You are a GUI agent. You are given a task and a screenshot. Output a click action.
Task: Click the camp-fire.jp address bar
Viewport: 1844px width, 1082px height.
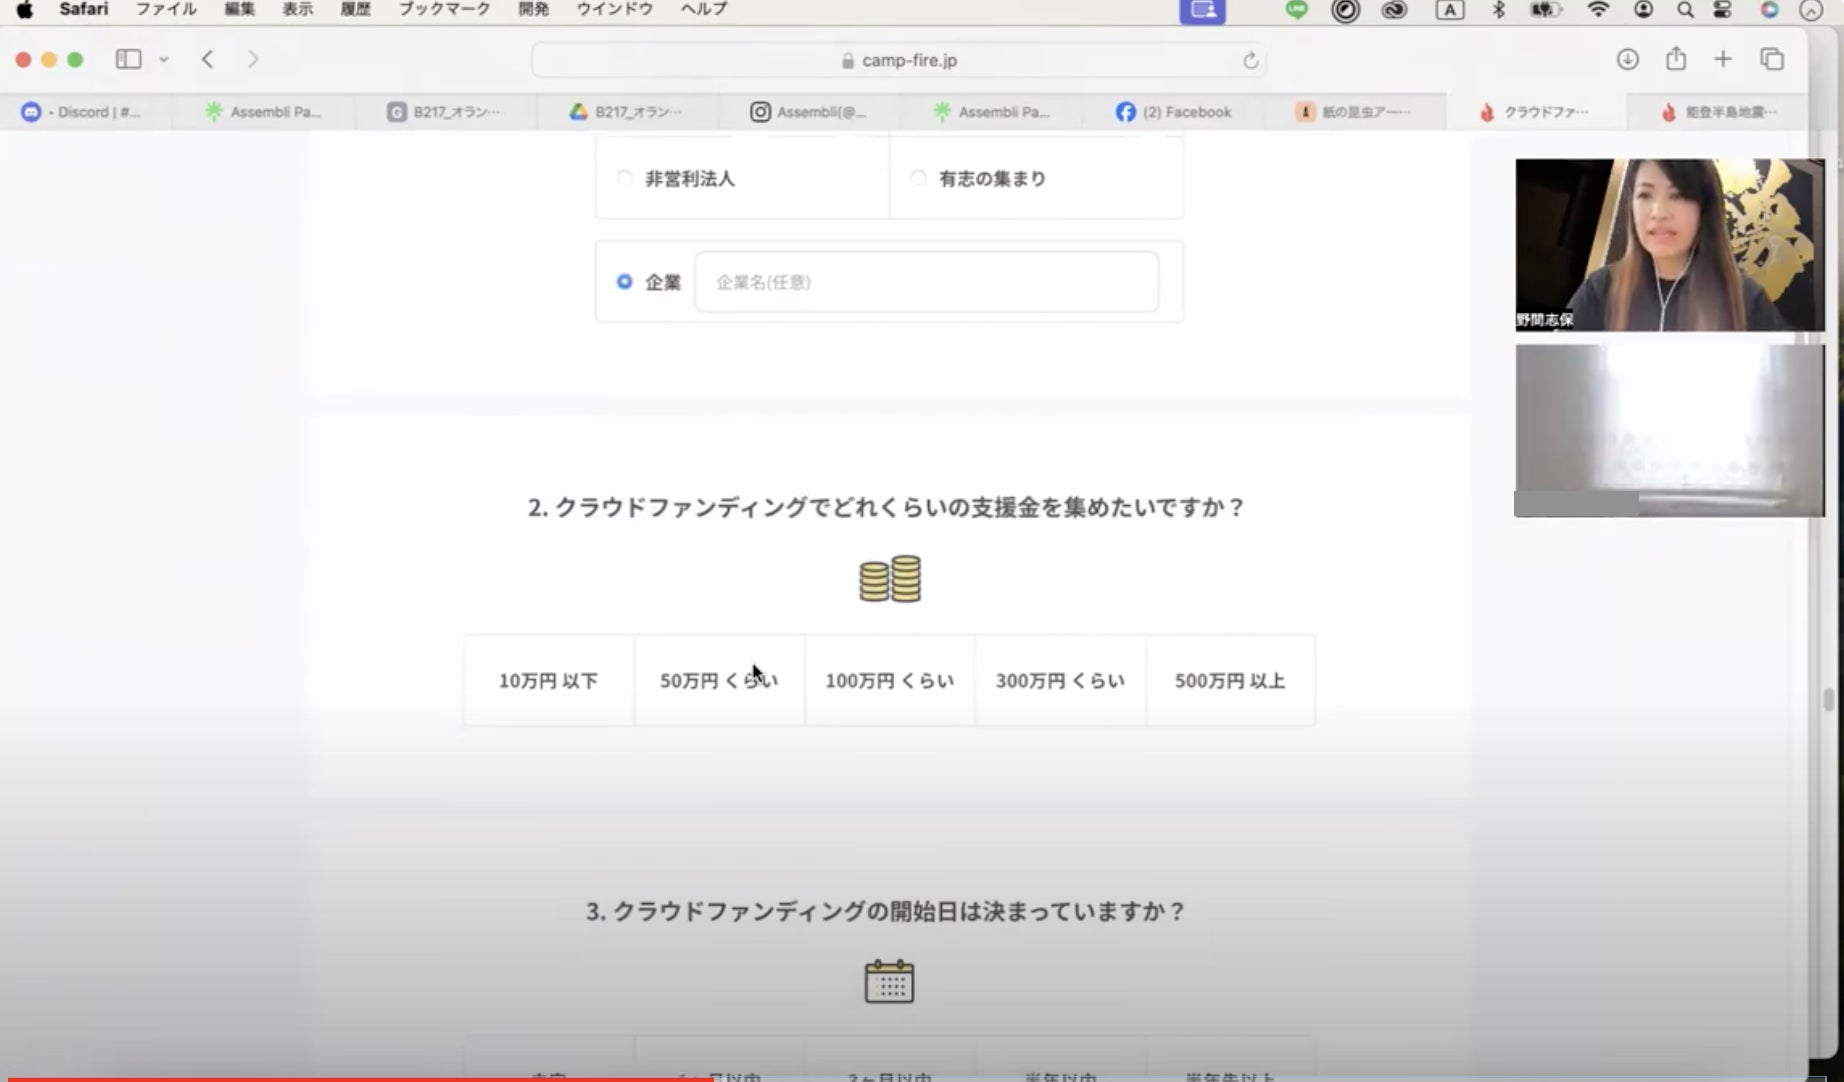point(899,61)
